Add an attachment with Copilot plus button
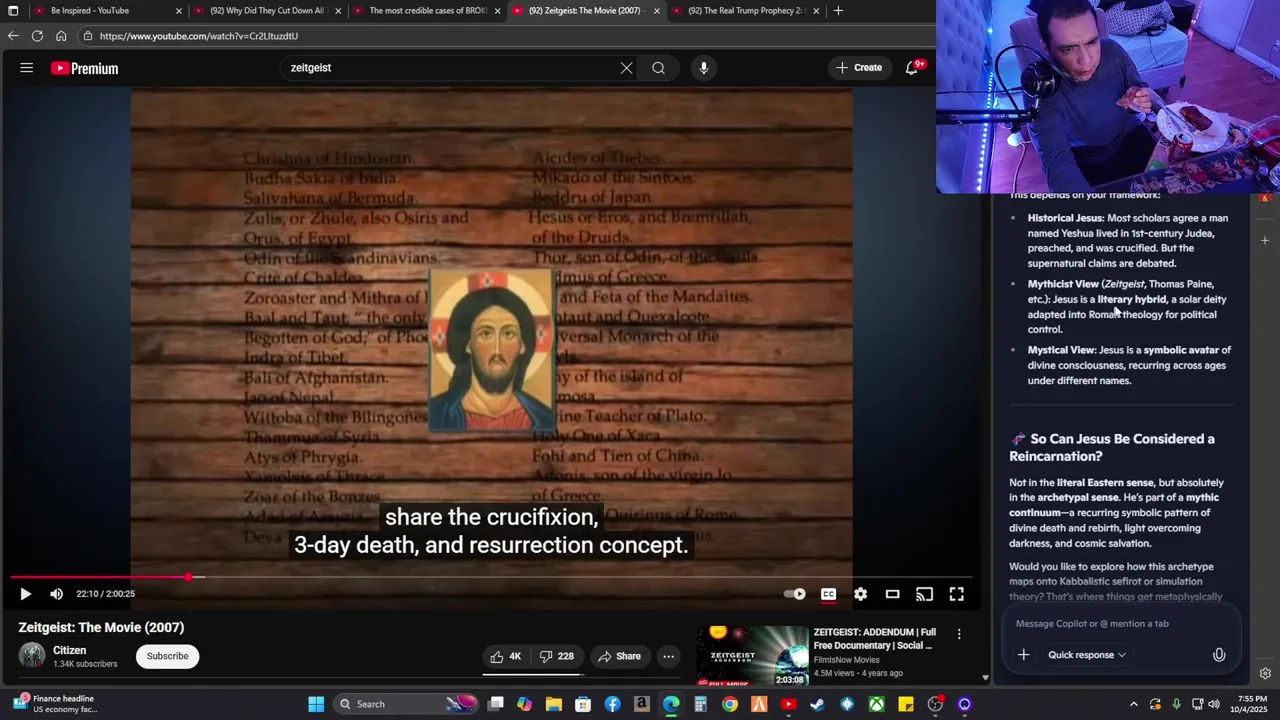The width and height of the screenshot is (1280, 720). (x=1023, y=655)
